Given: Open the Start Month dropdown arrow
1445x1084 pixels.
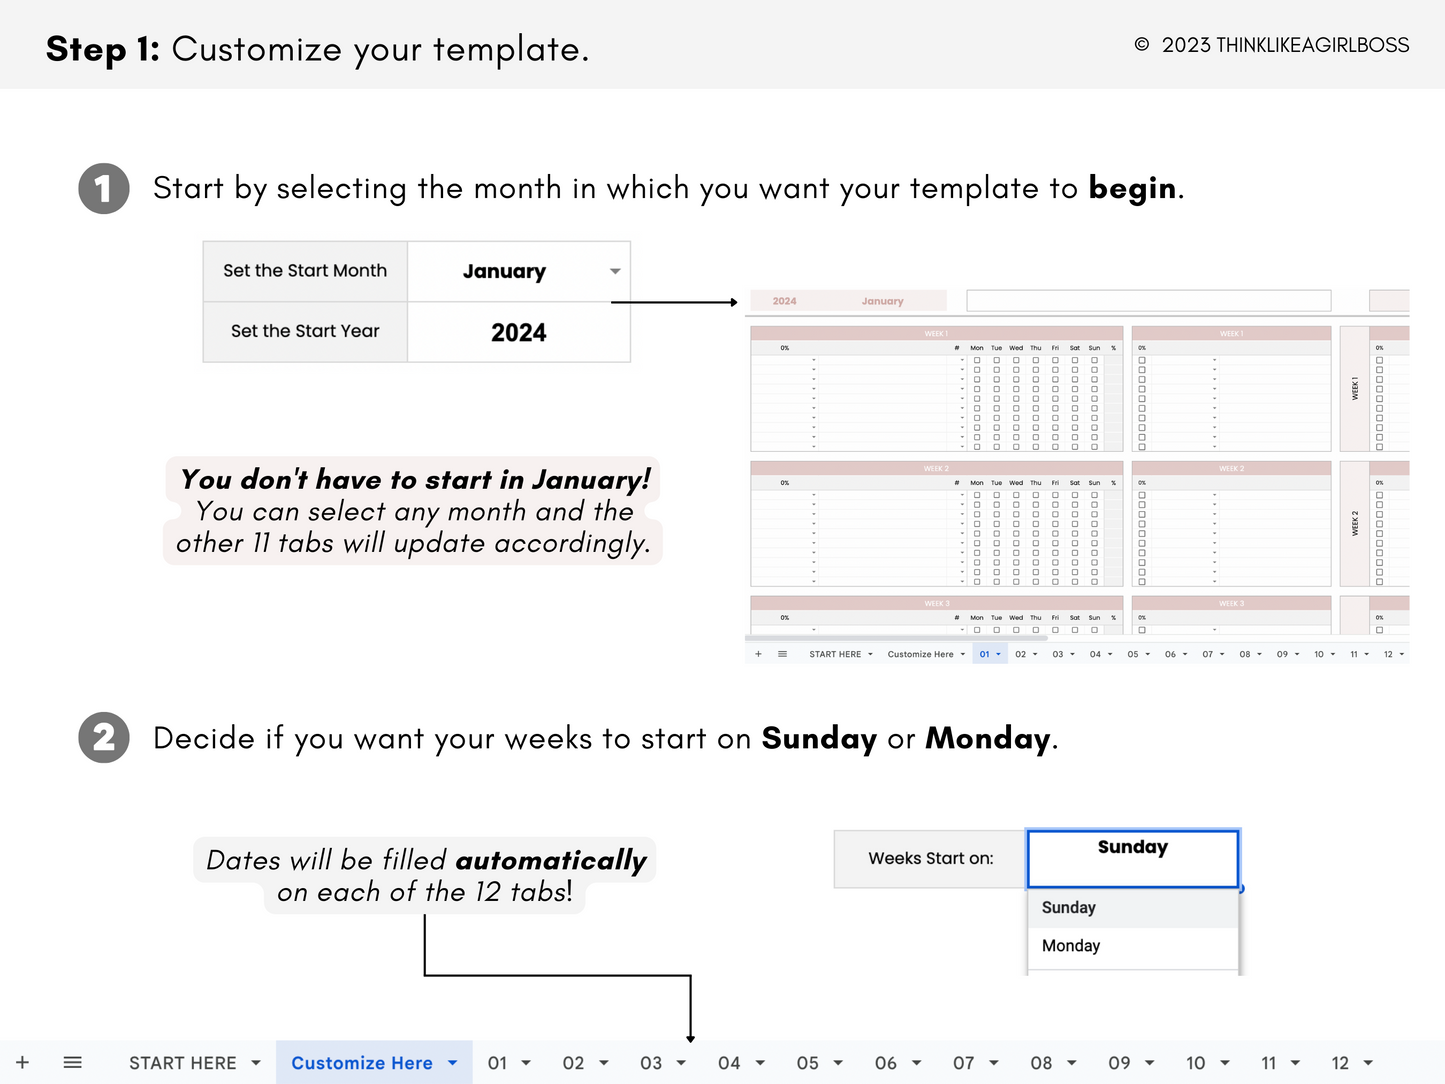Looking at the screenshot, I should pyautogui.click(x=615, y=272).
